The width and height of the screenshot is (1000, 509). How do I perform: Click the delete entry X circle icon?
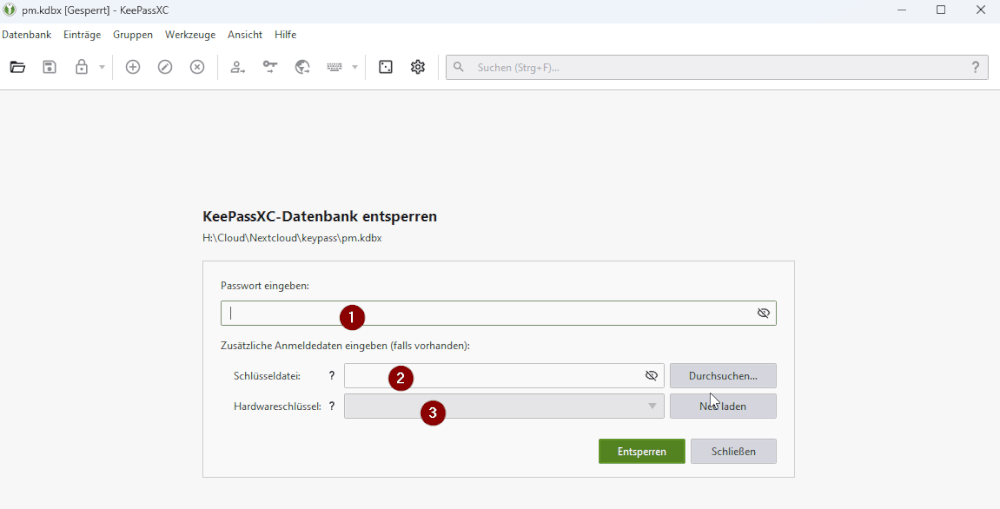pyautogui.click(x=197, y=67)
